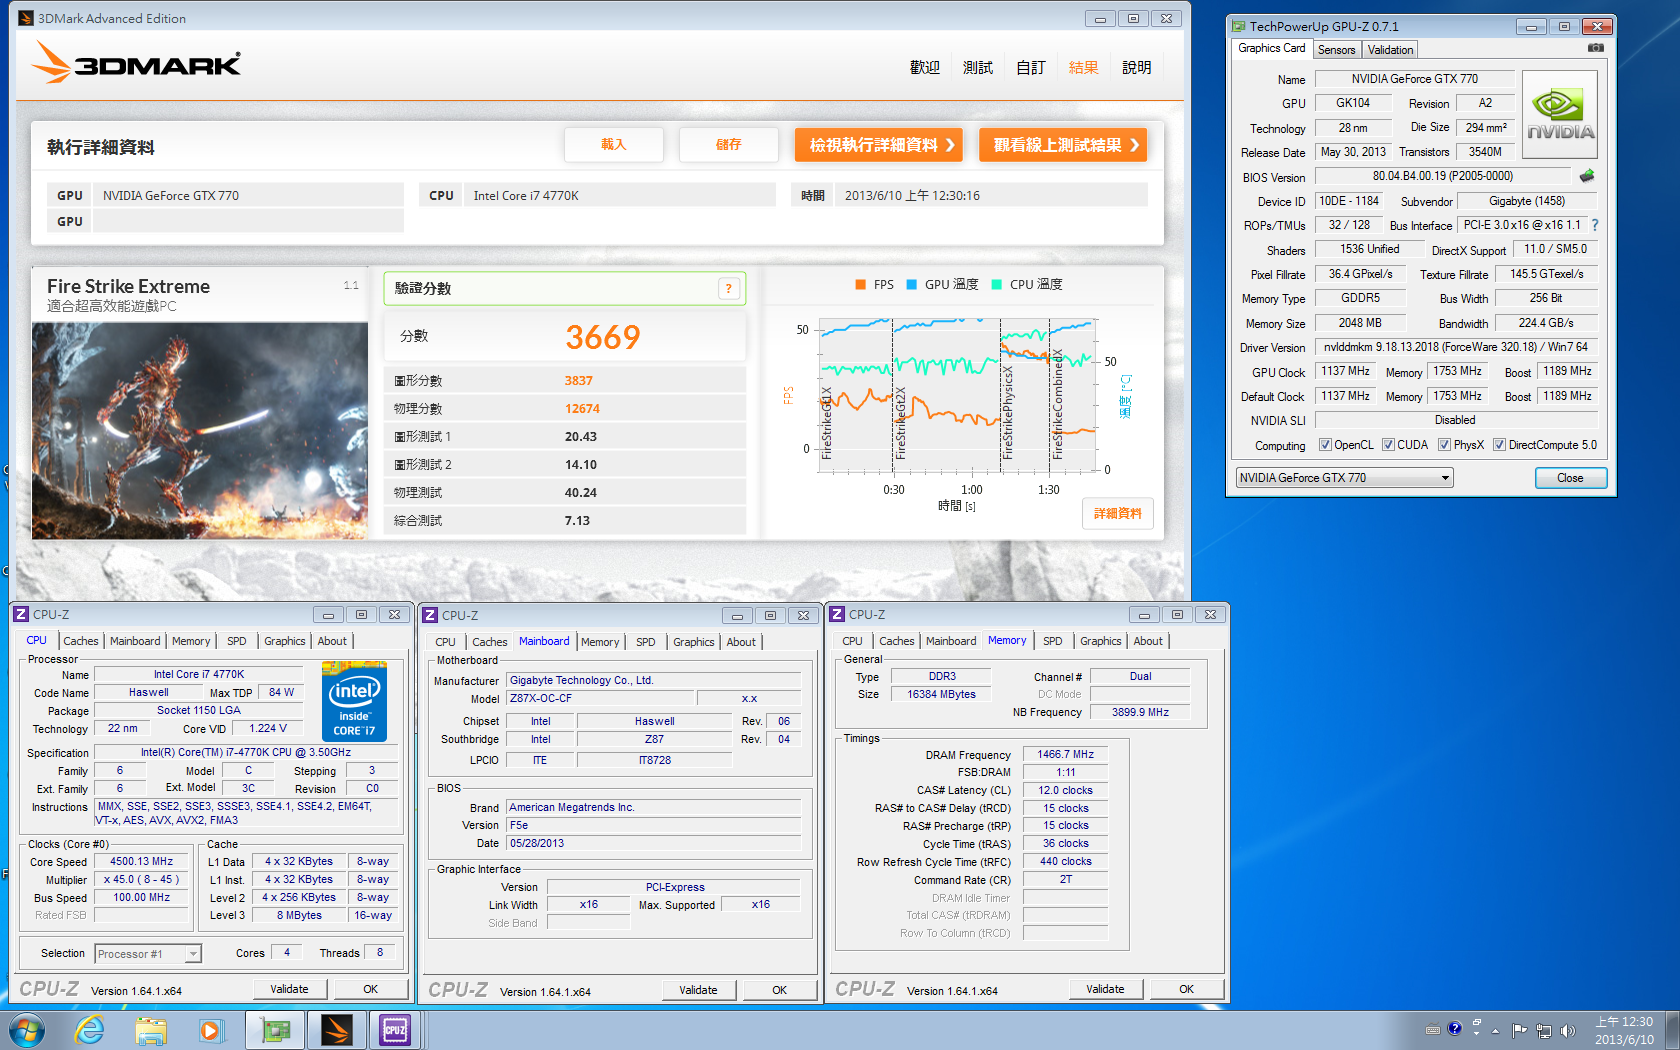Toggle the OpenCL checkbox in GPU-Z
The height and width of the screenshot is (1050, 1680).
point(1325,445)
